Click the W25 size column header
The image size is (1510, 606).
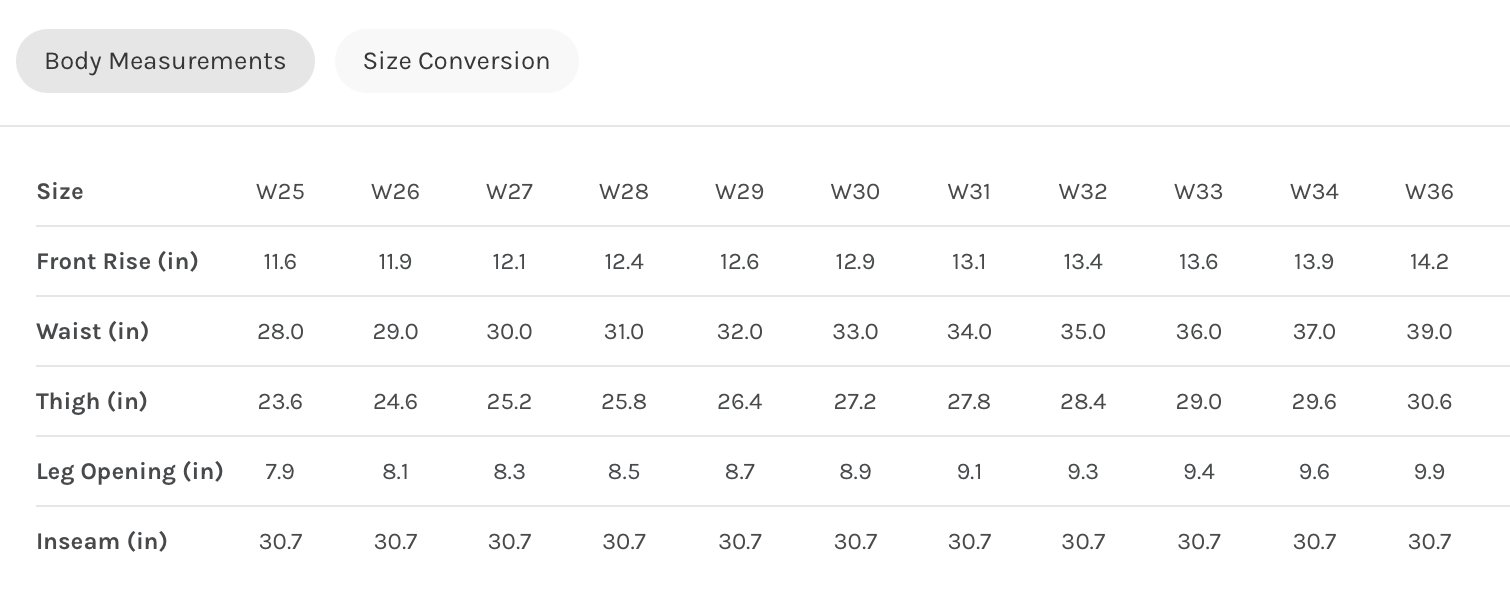280,191
